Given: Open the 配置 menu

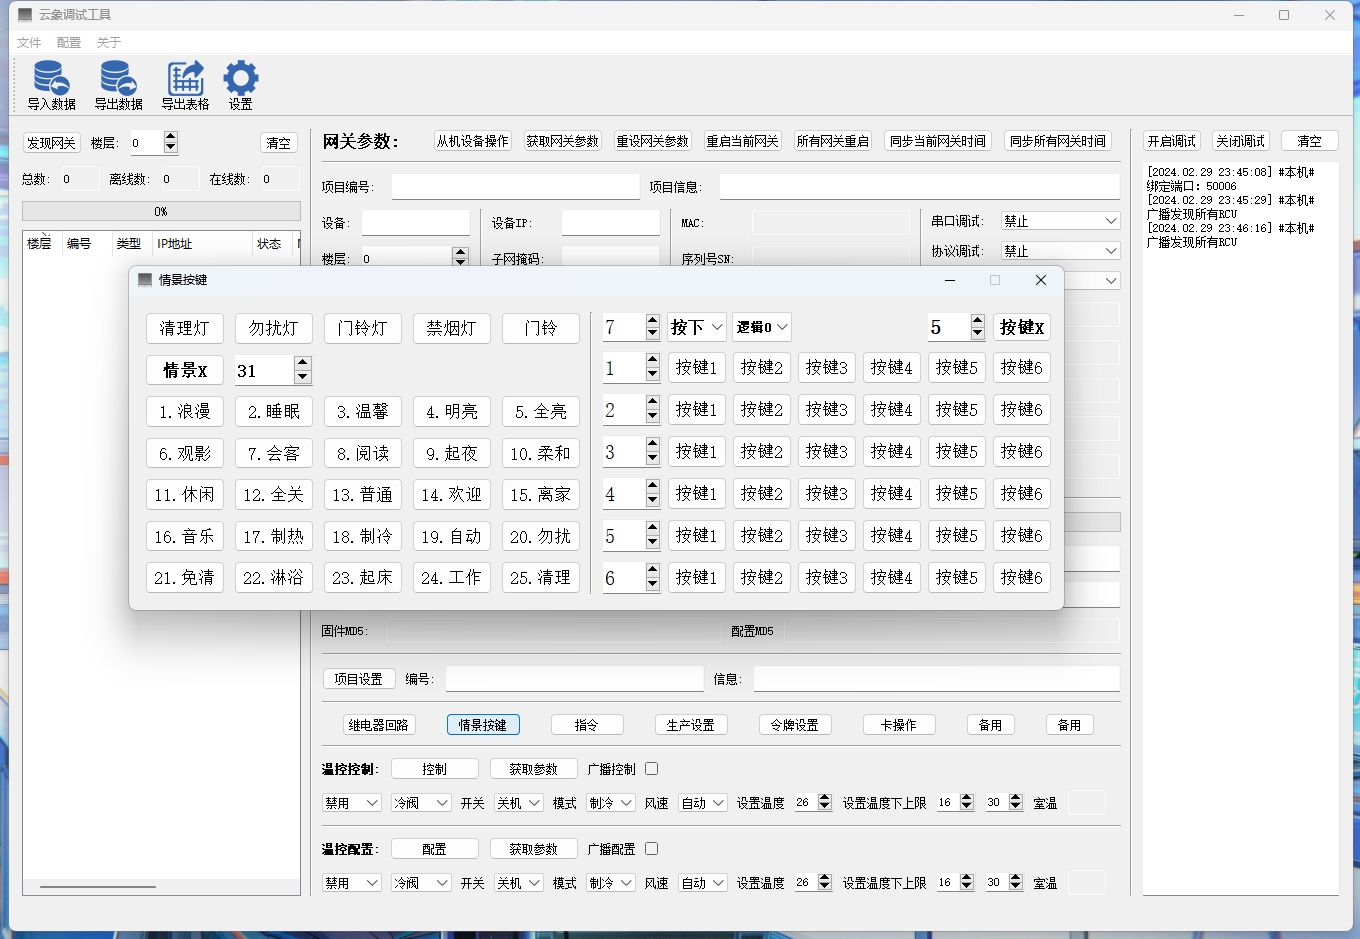Looking at the screenshot, I should [x=69, y=42].
